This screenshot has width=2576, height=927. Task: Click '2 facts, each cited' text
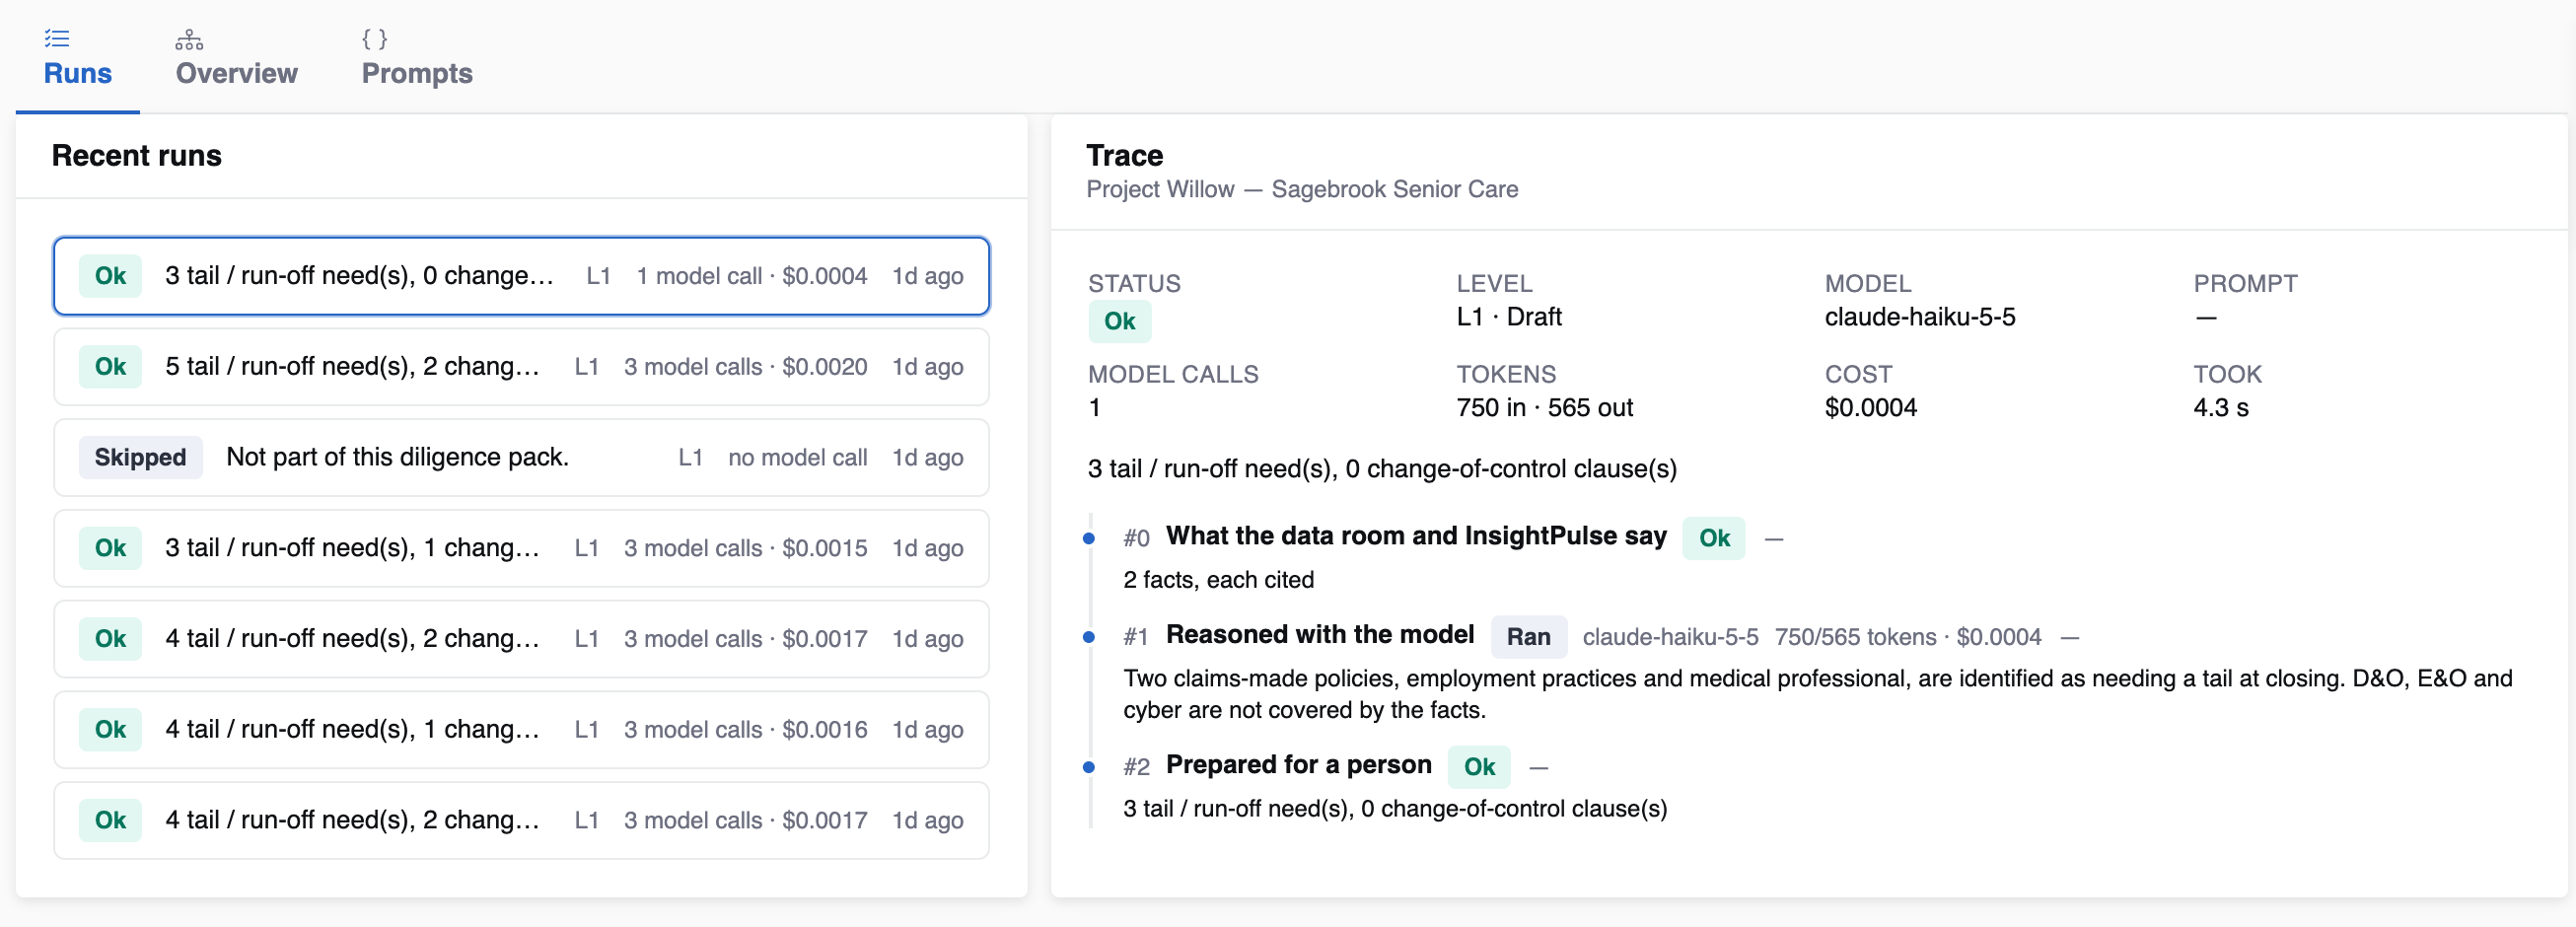coord(1218,581)
